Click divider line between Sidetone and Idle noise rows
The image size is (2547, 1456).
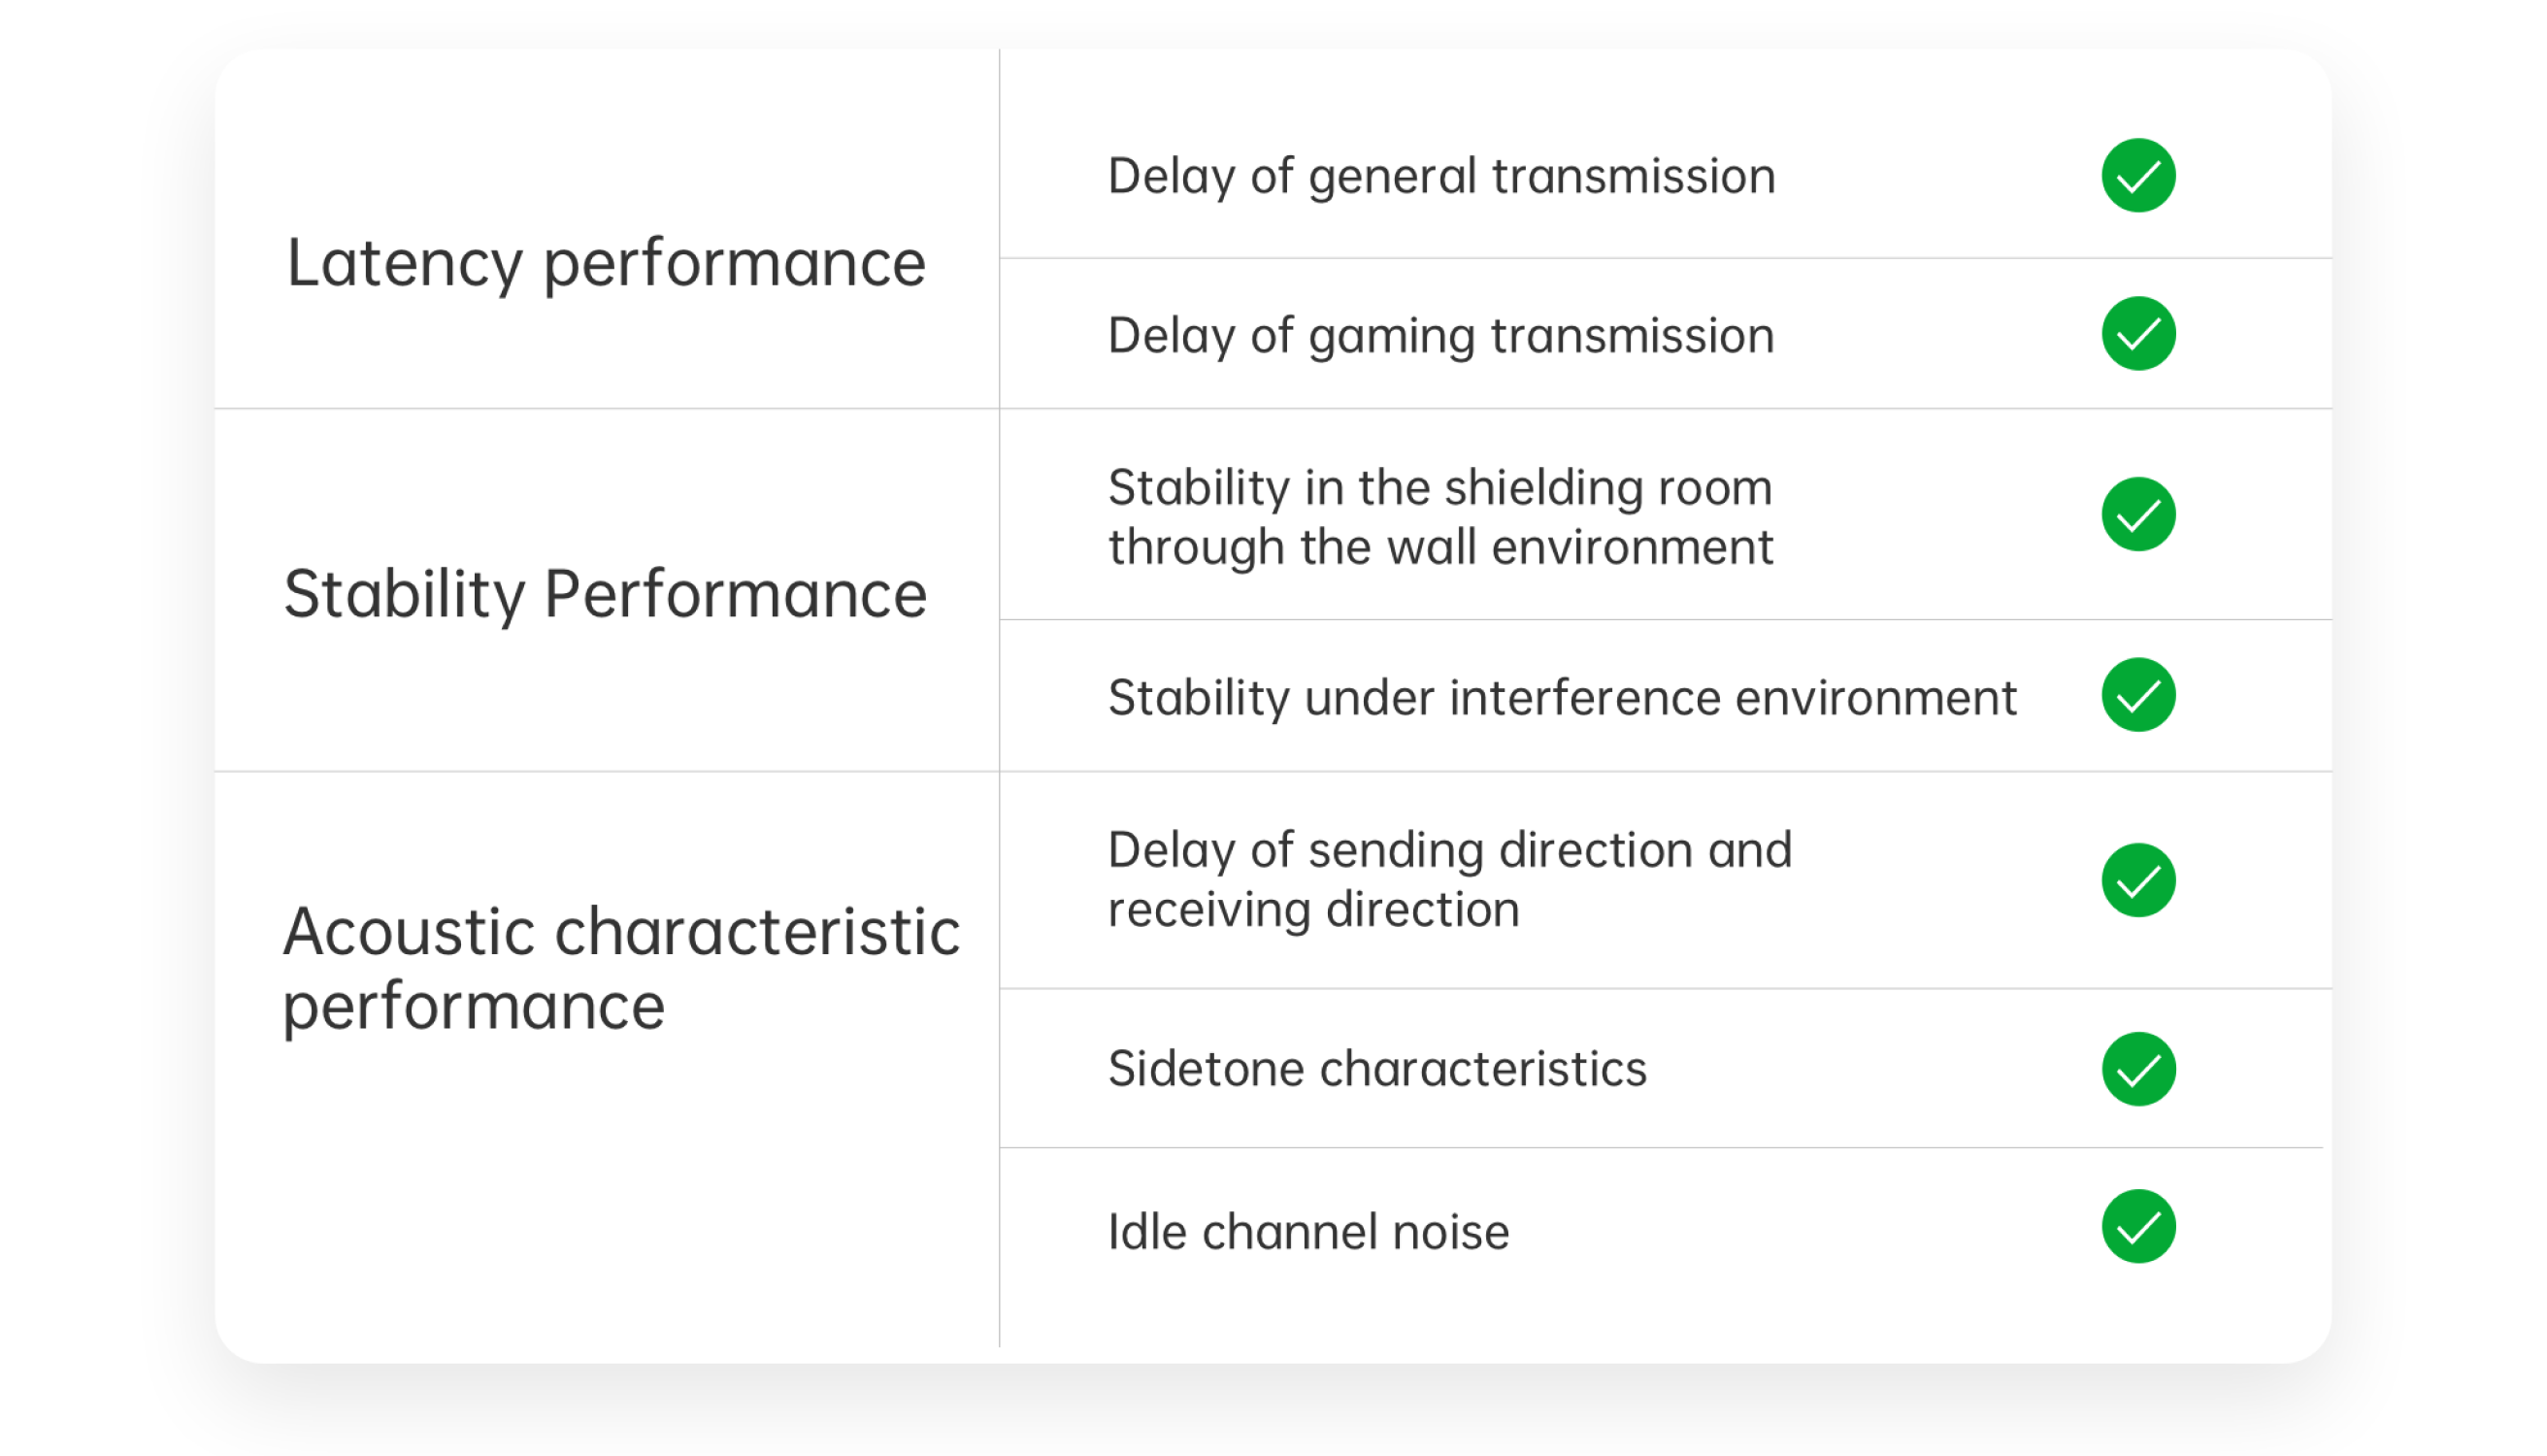tap(1660, 1148)
